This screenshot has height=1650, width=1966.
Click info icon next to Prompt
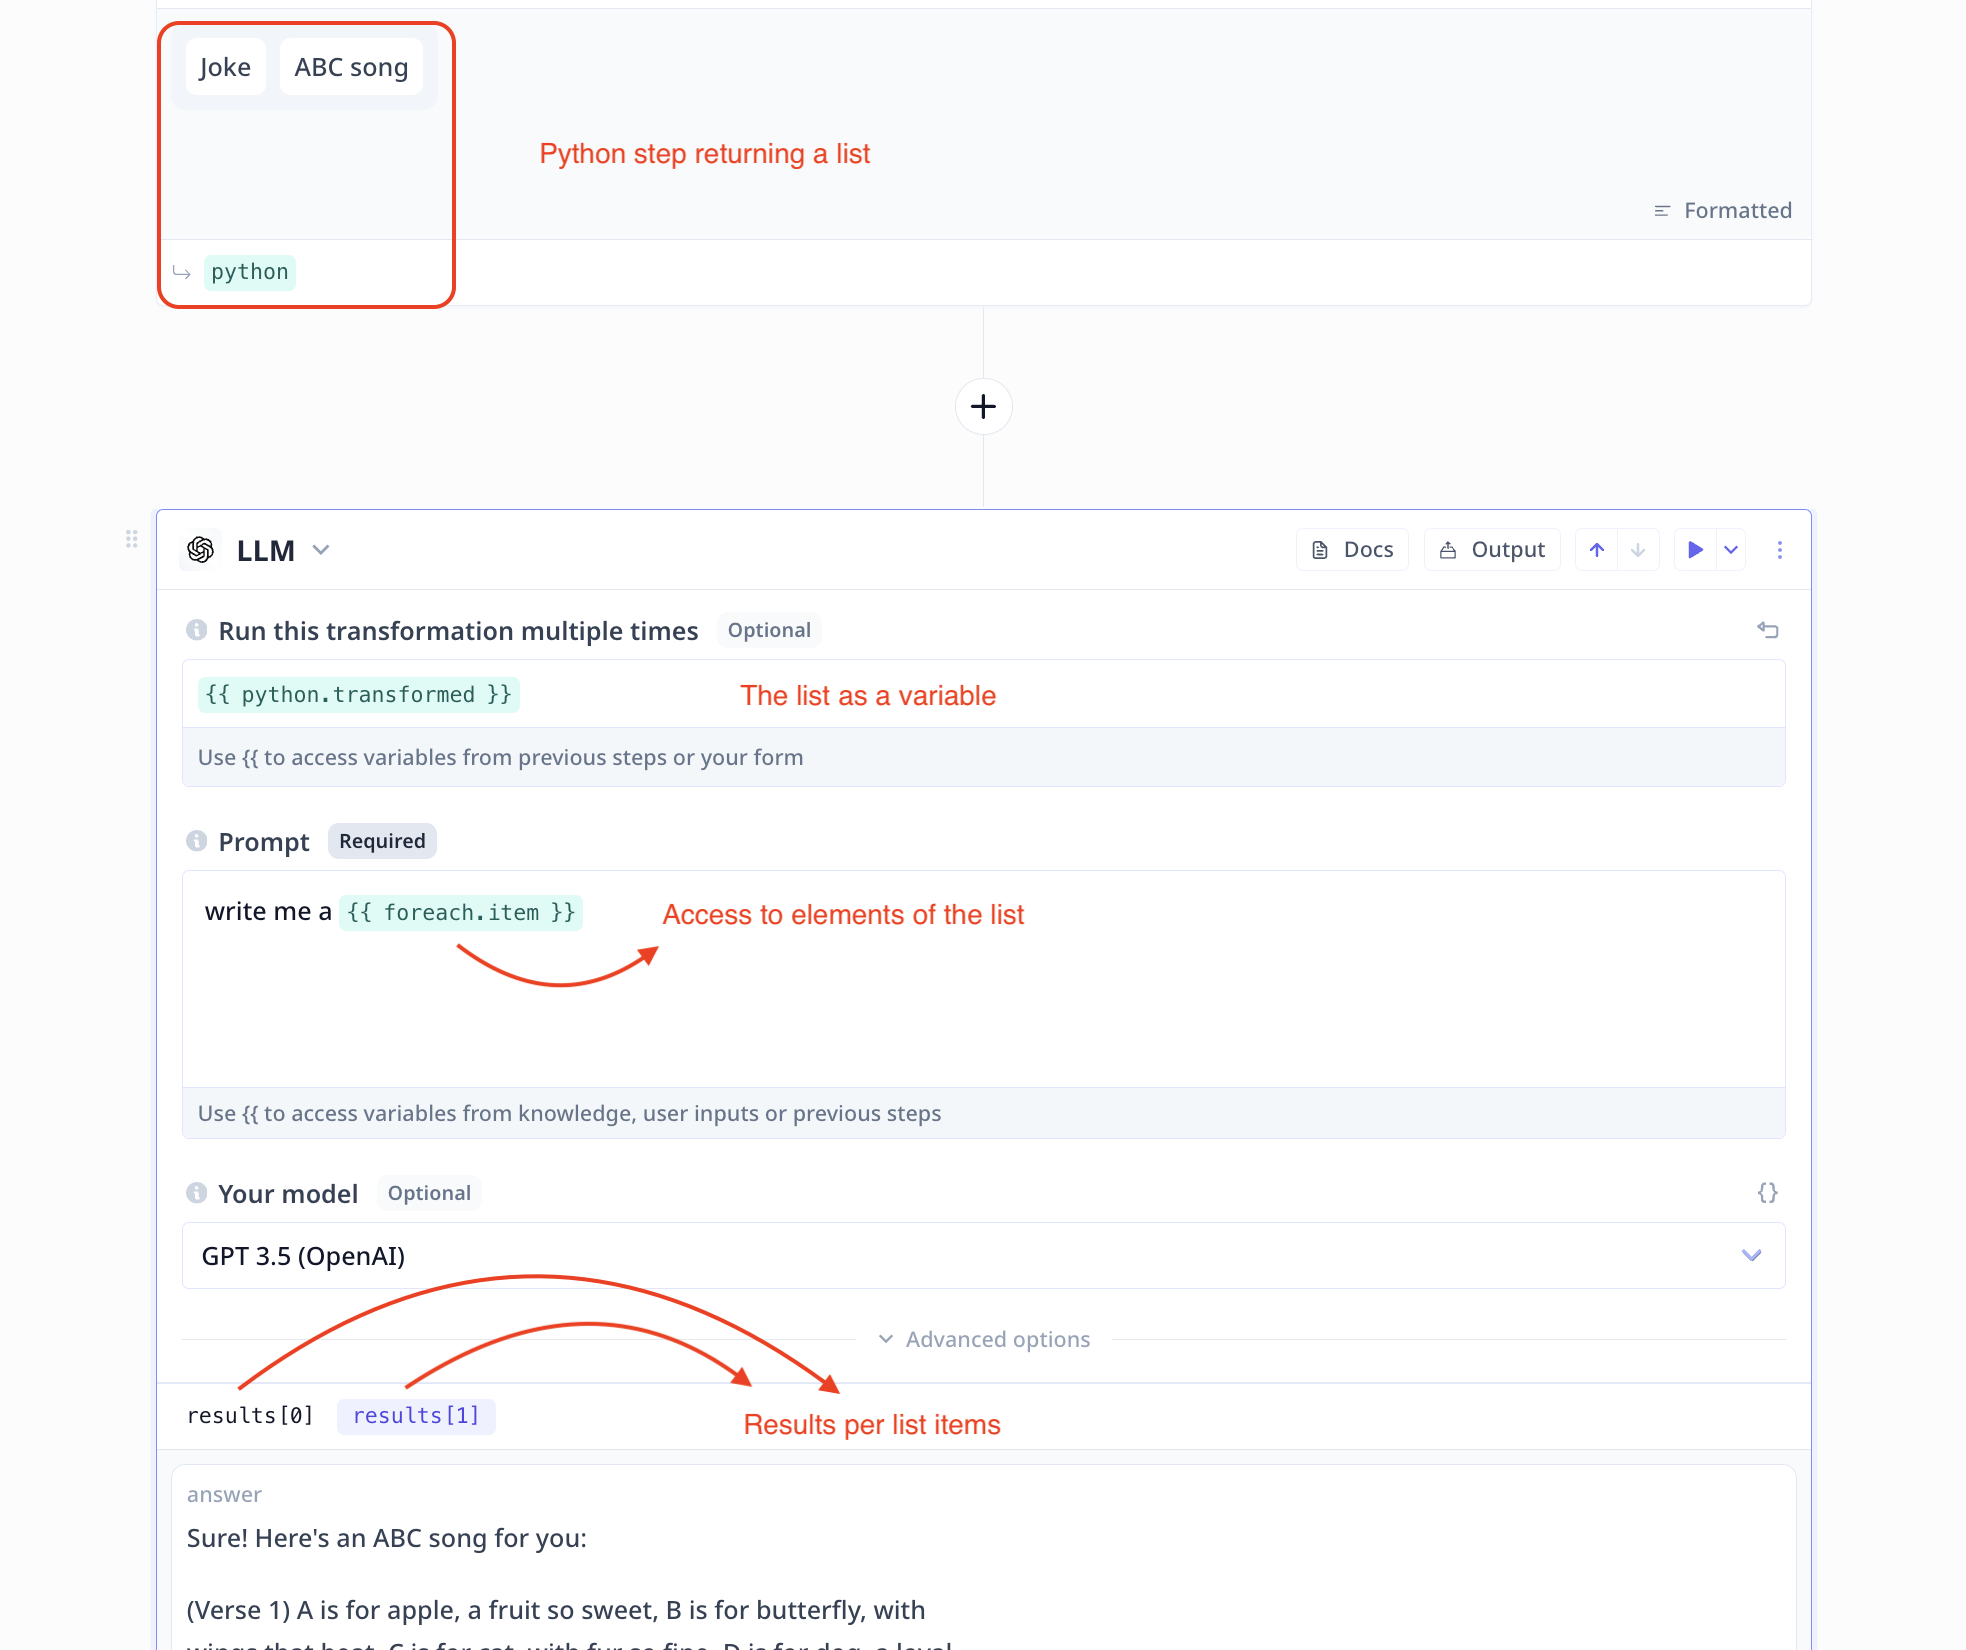click(x=197, y=841)
